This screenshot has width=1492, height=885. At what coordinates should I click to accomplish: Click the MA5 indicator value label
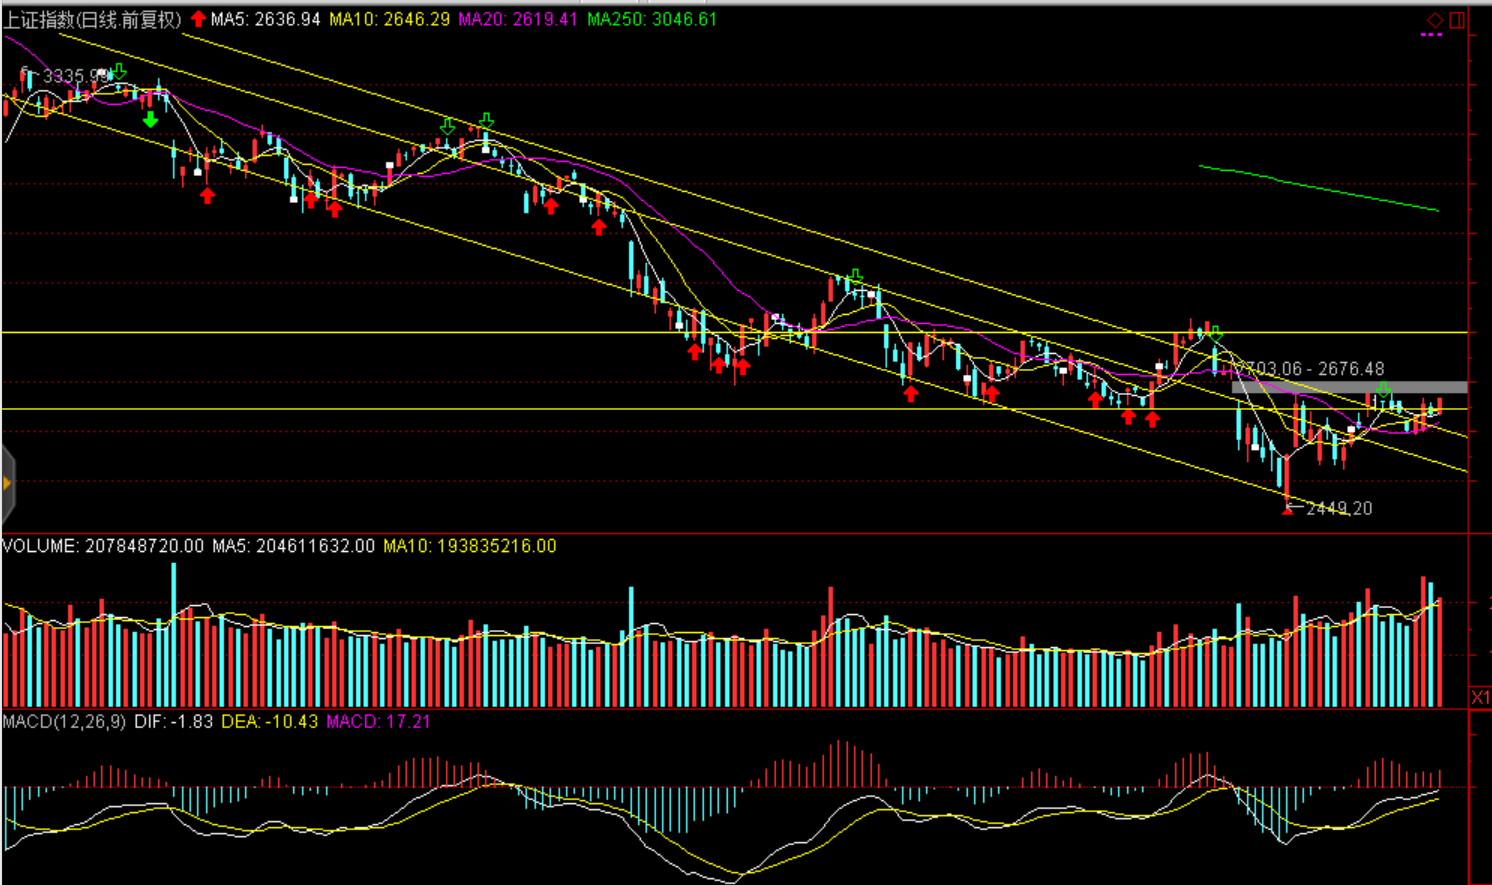click(x=265, y=19)
